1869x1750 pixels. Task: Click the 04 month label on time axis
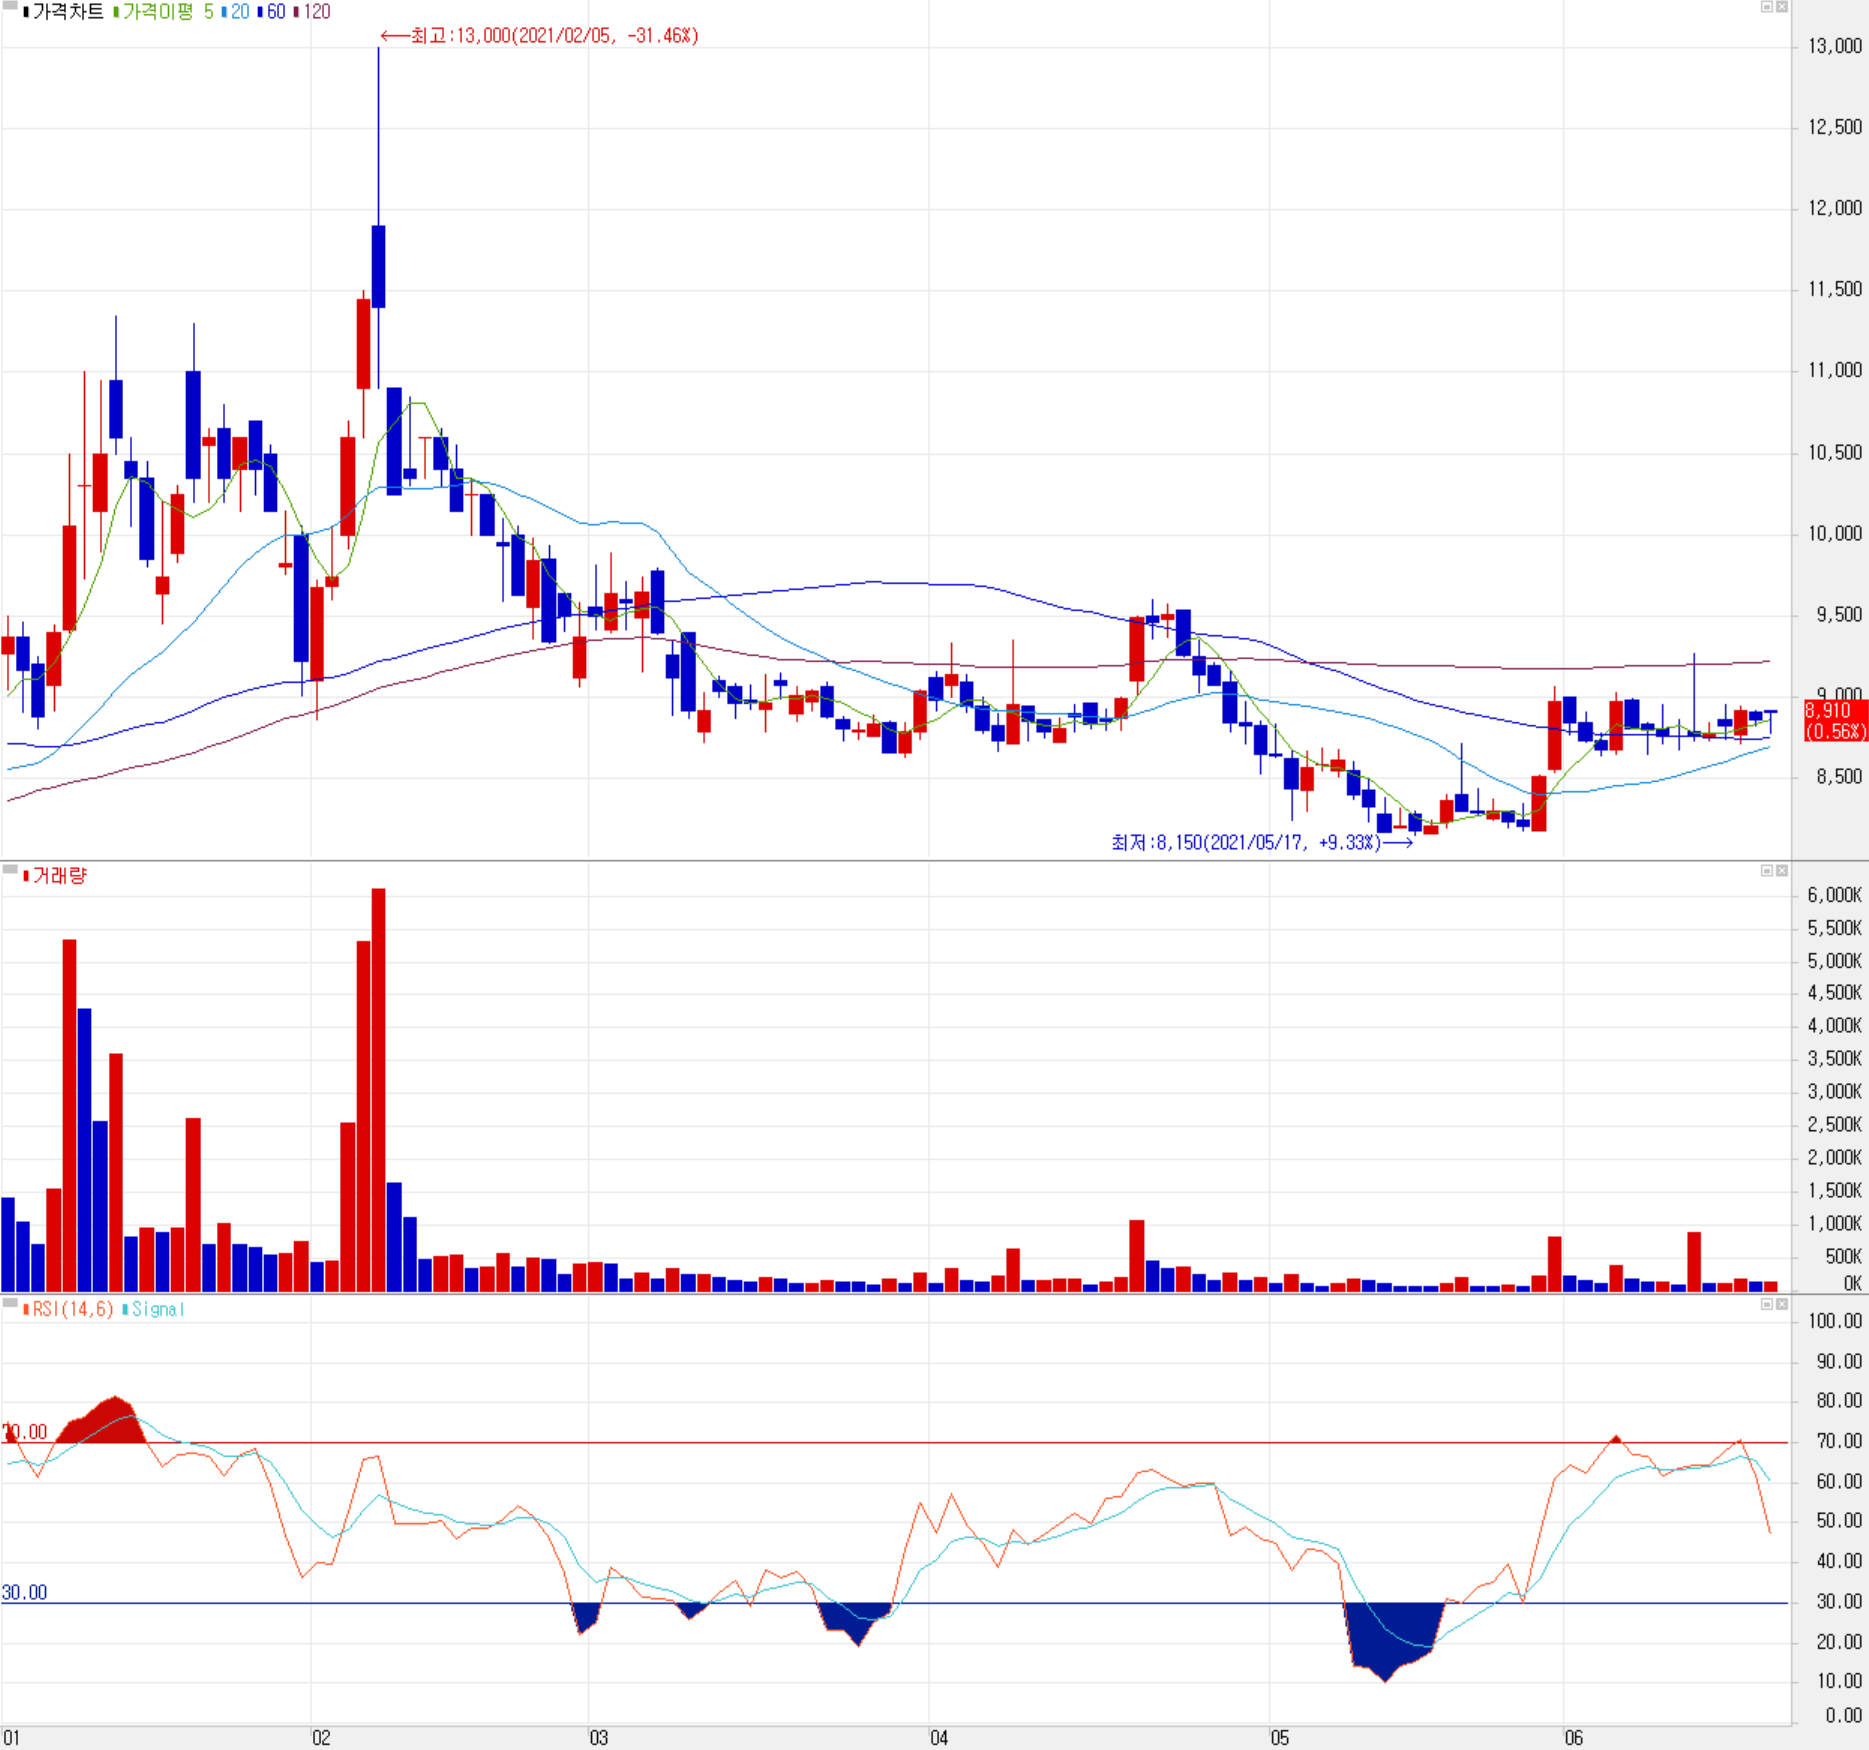[x=939, y=1738]
